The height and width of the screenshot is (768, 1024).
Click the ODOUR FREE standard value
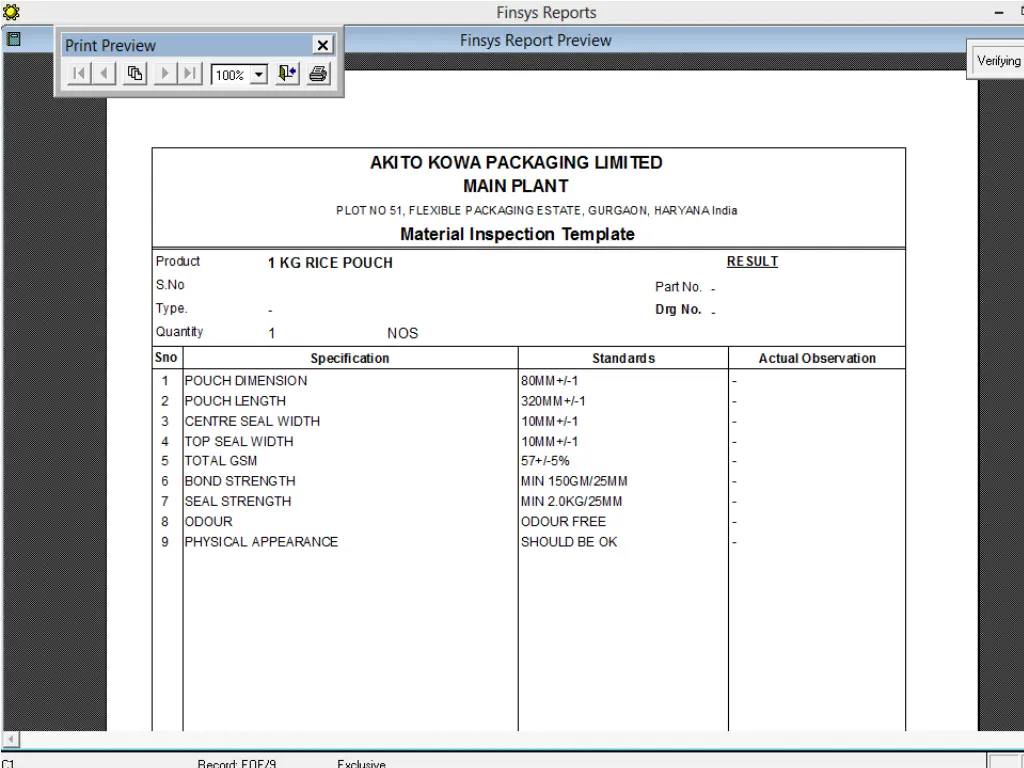click(x=564, y=522)
